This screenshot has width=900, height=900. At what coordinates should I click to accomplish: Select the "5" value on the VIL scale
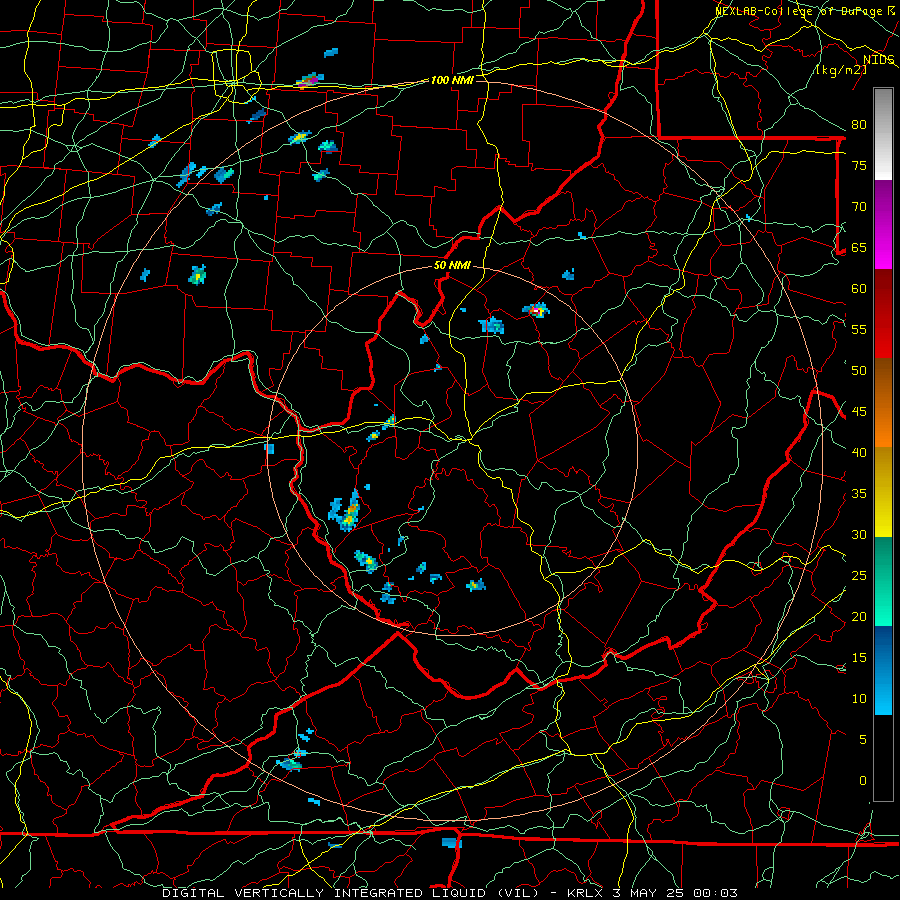(863, 740)
